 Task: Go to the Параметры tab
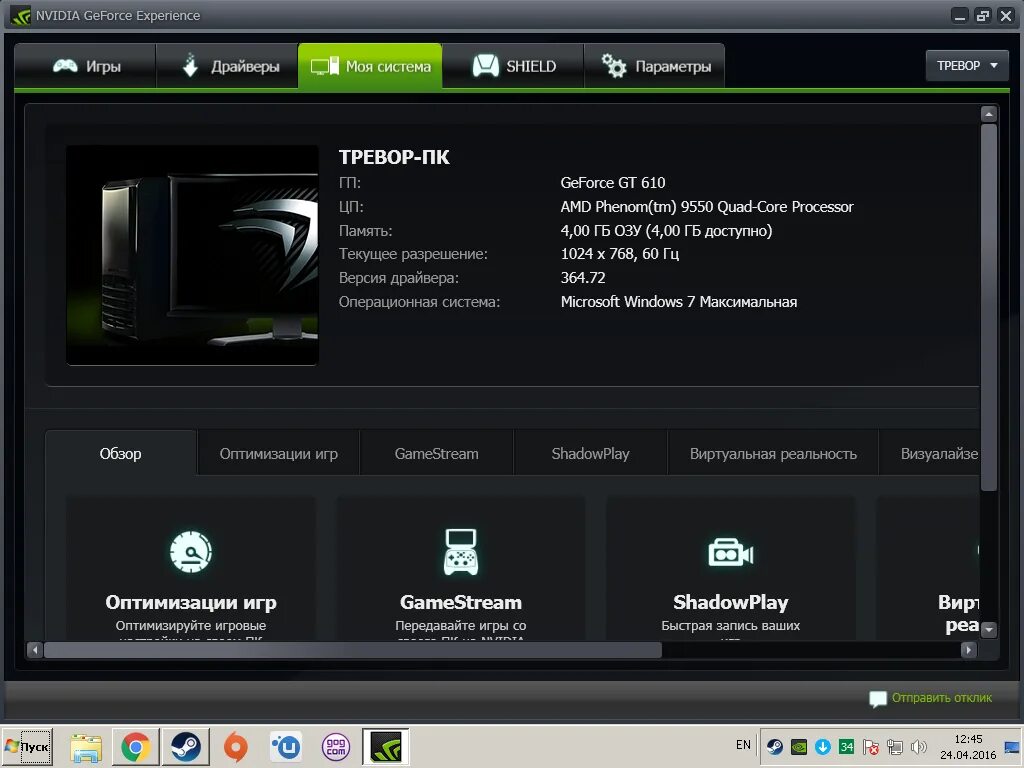(655, 66)
